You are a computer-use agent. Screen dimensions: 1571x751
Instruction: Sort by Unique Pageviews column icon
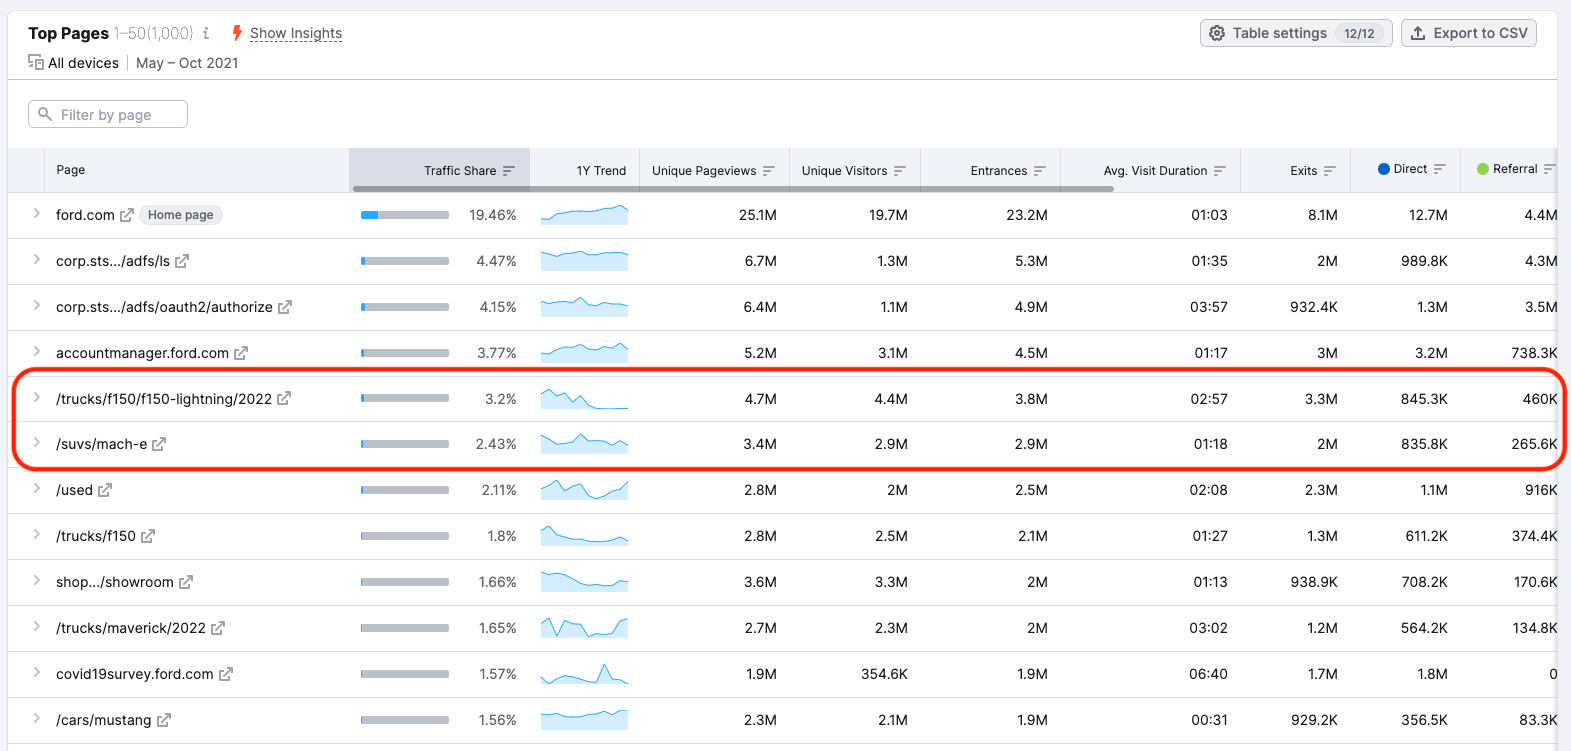click(769, 171)
